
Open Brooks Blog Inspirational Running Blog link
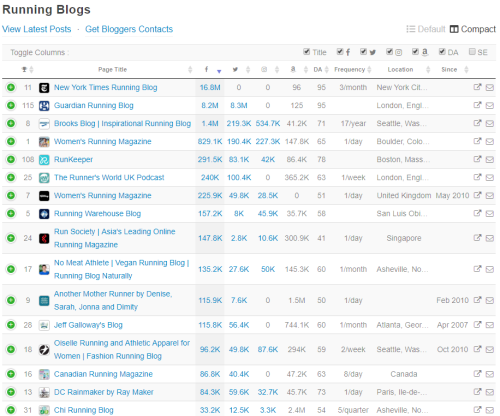pos(122,124)
